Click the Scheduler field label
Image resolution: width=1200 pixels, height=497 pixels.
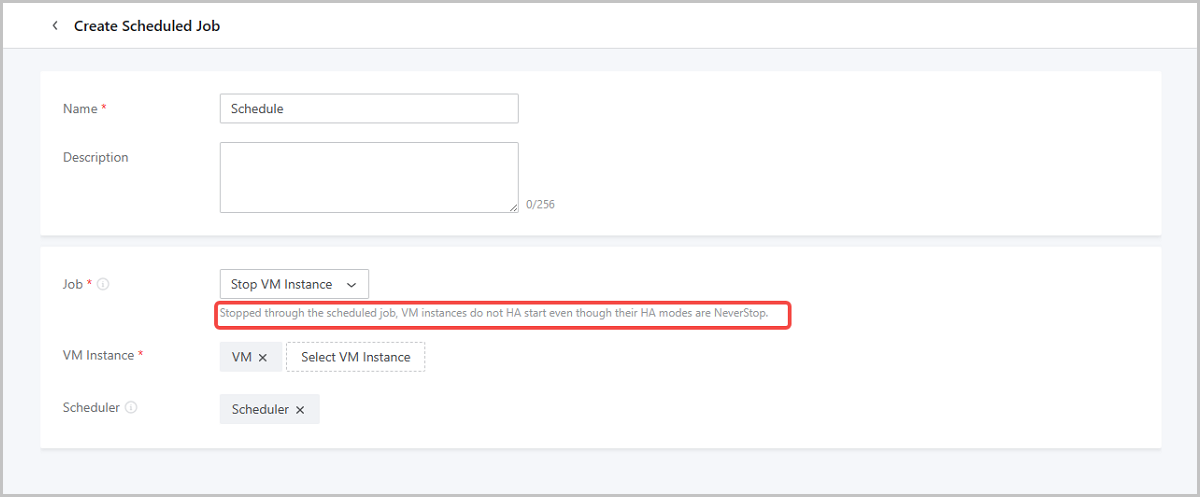pyautogui.click(x=91, y=408)
